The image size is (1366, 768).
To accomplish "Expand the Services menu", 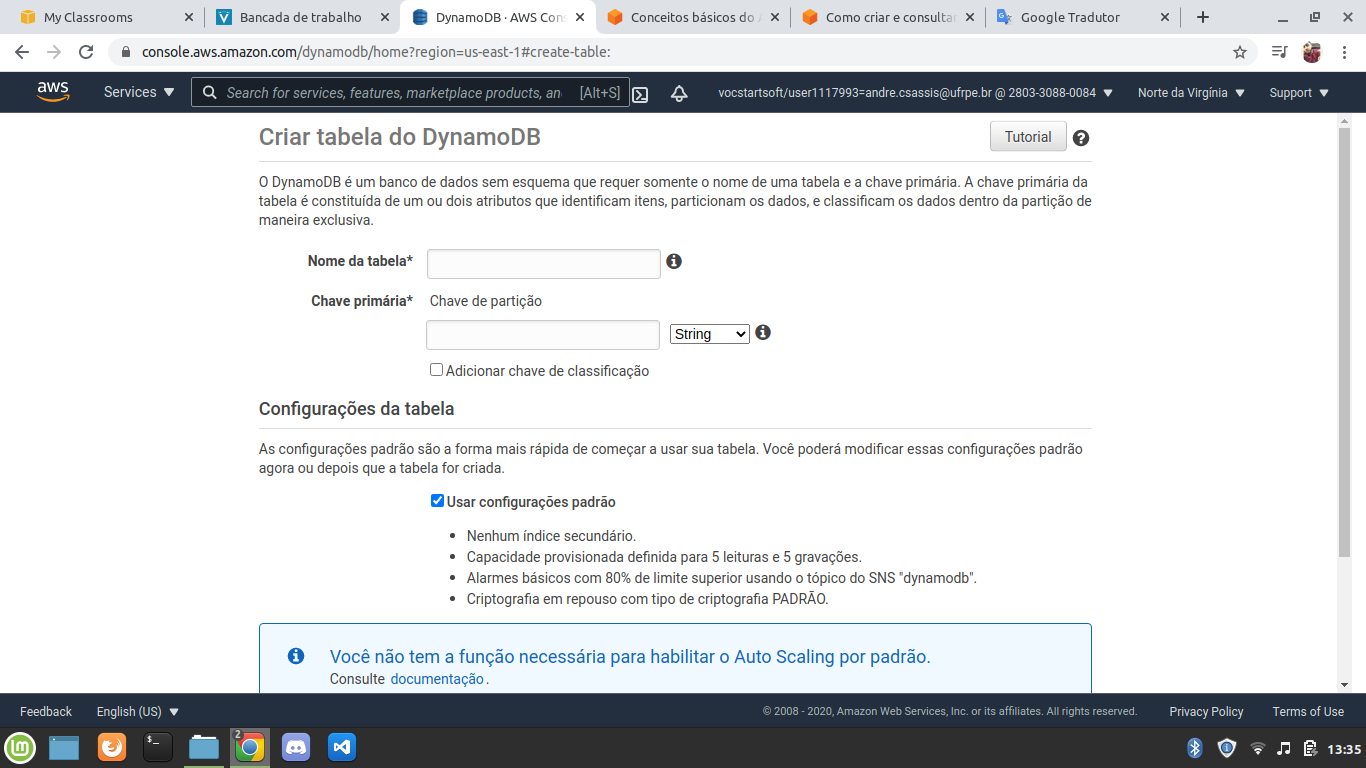I will [x=139, y=92].
